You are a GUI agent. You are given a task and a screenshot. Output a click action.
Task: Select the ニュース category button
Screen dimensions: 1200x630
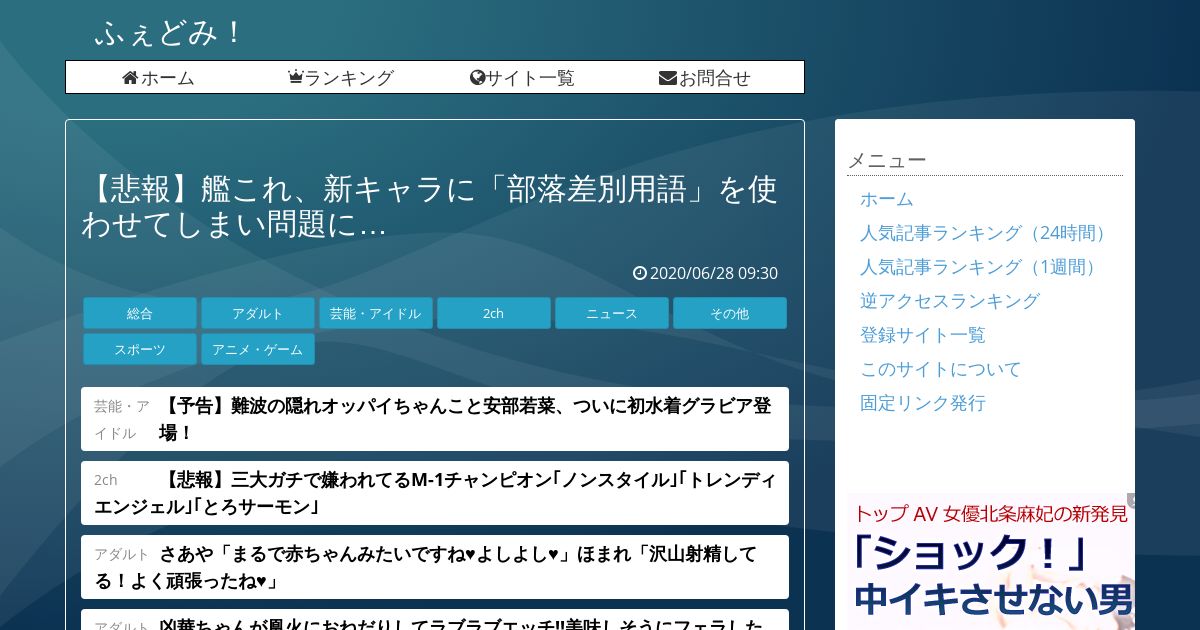(x=612, y=313)
